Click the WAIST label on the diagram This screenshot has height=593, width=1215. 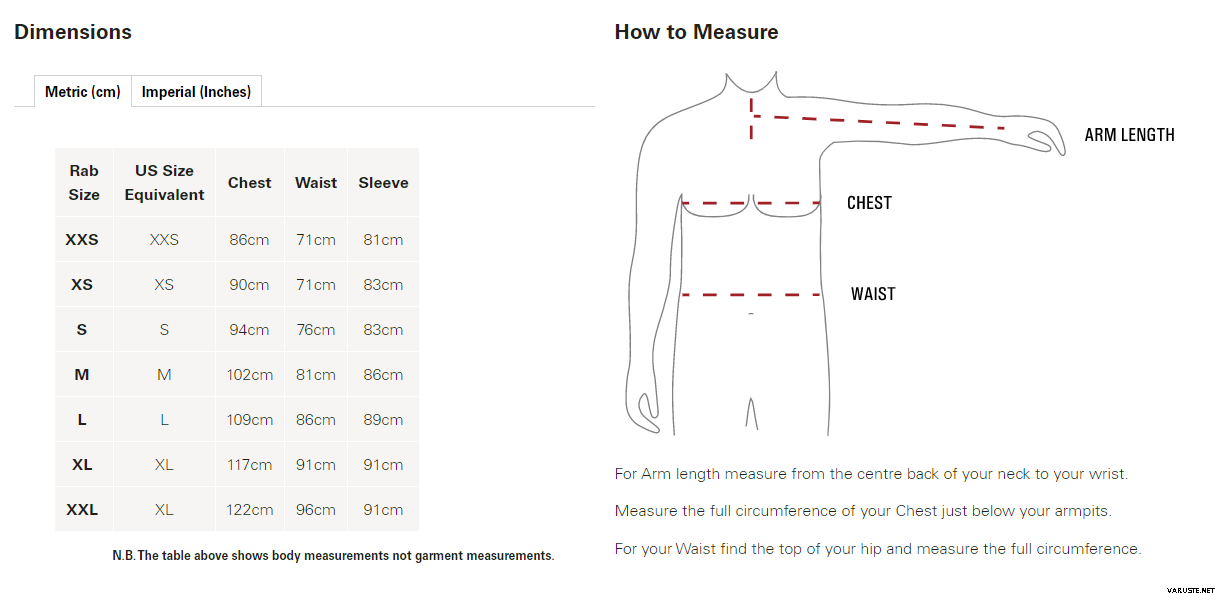pyautogui.click(x=873, y=294)
